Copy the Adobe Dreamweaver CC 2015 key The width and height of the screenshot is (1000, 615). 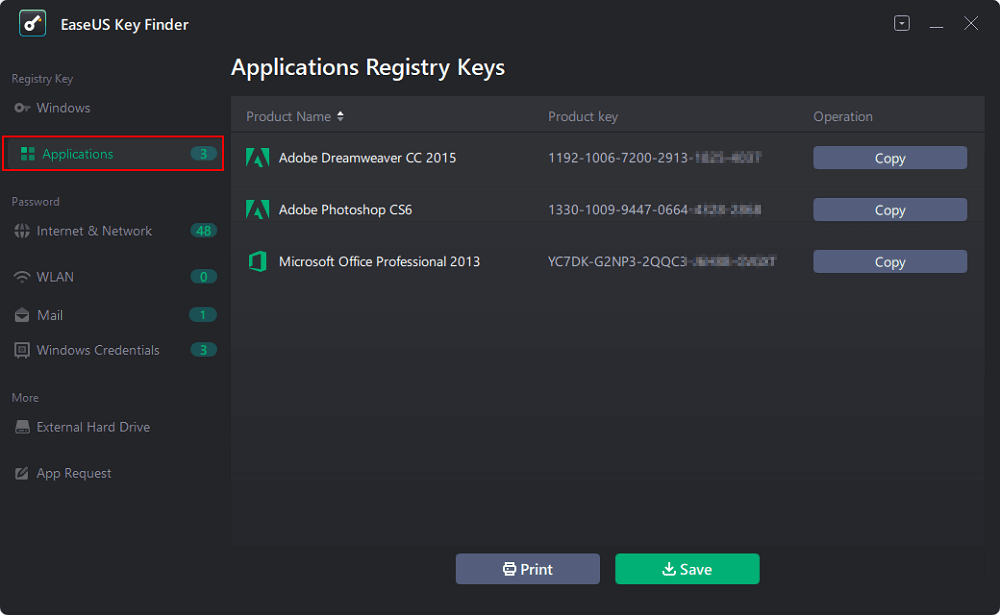(x=889, y=158)
